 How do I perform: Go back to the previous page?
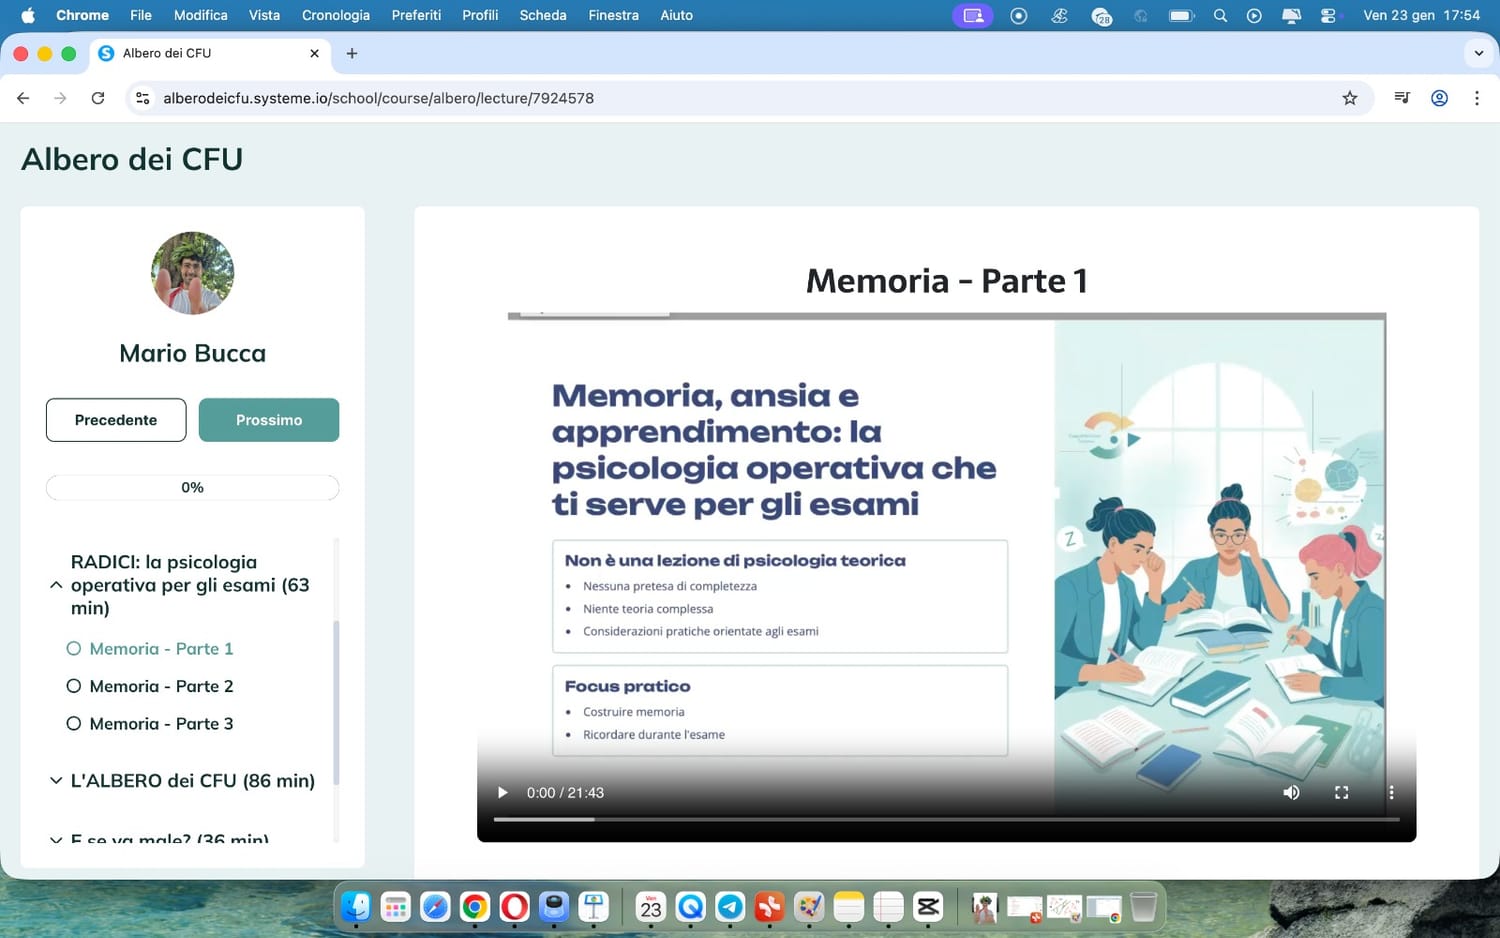tap(23, 98)
